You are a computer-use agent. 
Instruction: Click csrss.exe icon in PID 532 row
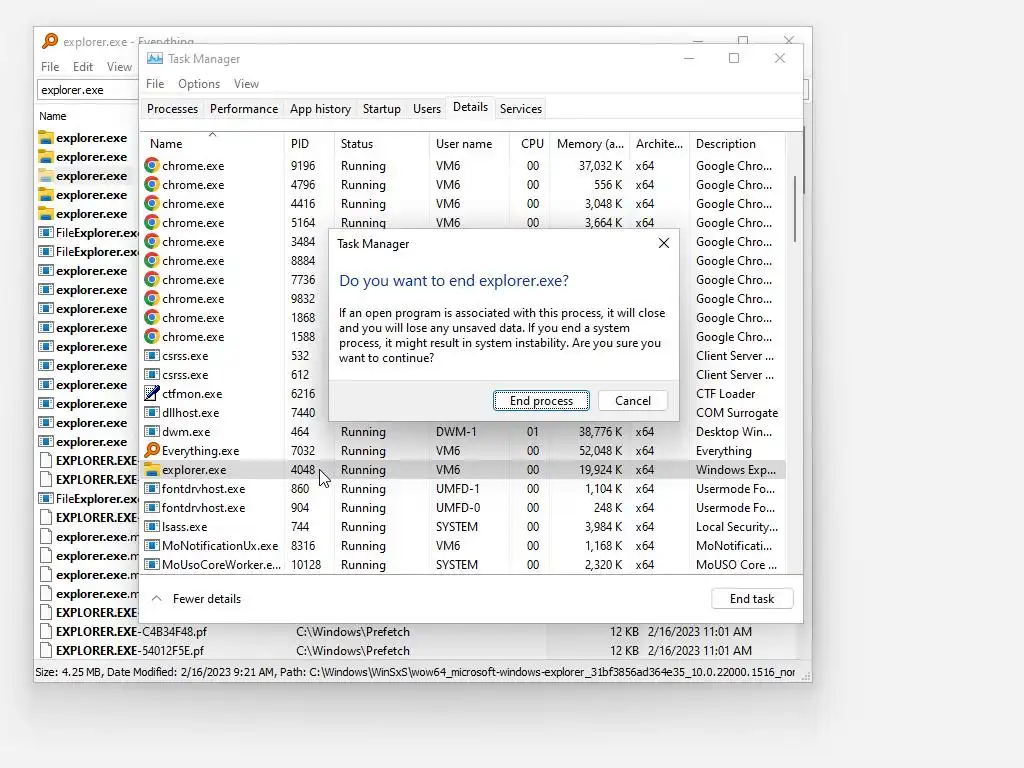pyautogui.click(x=152, y=356)
